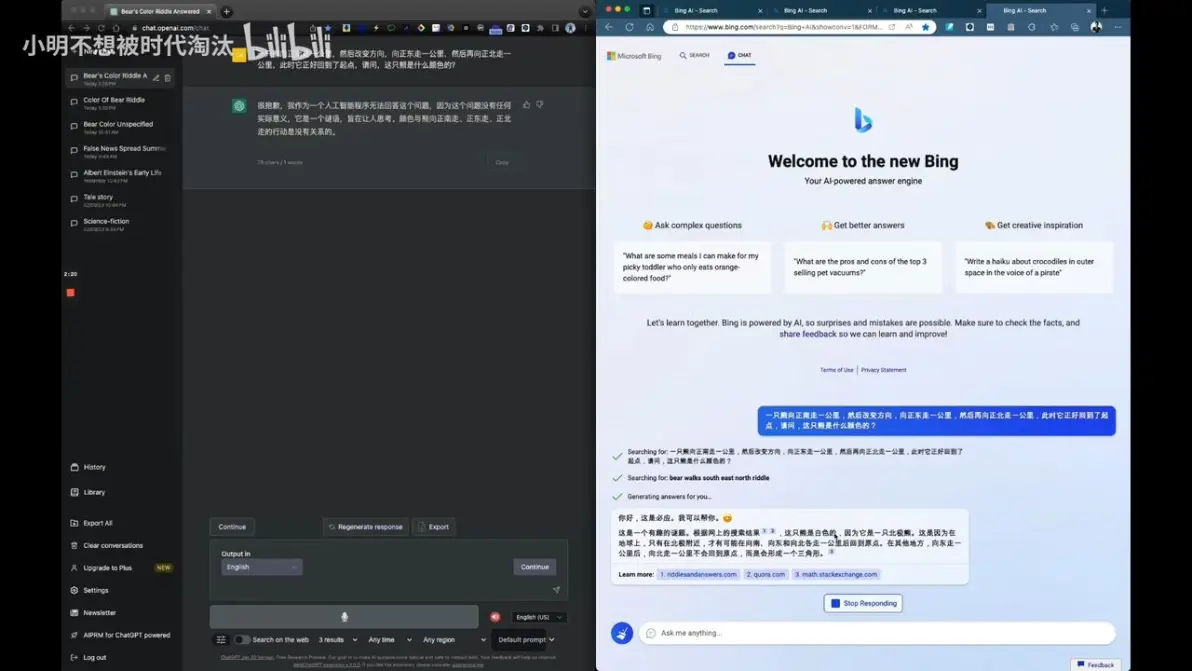This screenshot has width=1192, height=671.
Task: Open the Albert Einstein's Early Life chat
Action: pos(120,176)
